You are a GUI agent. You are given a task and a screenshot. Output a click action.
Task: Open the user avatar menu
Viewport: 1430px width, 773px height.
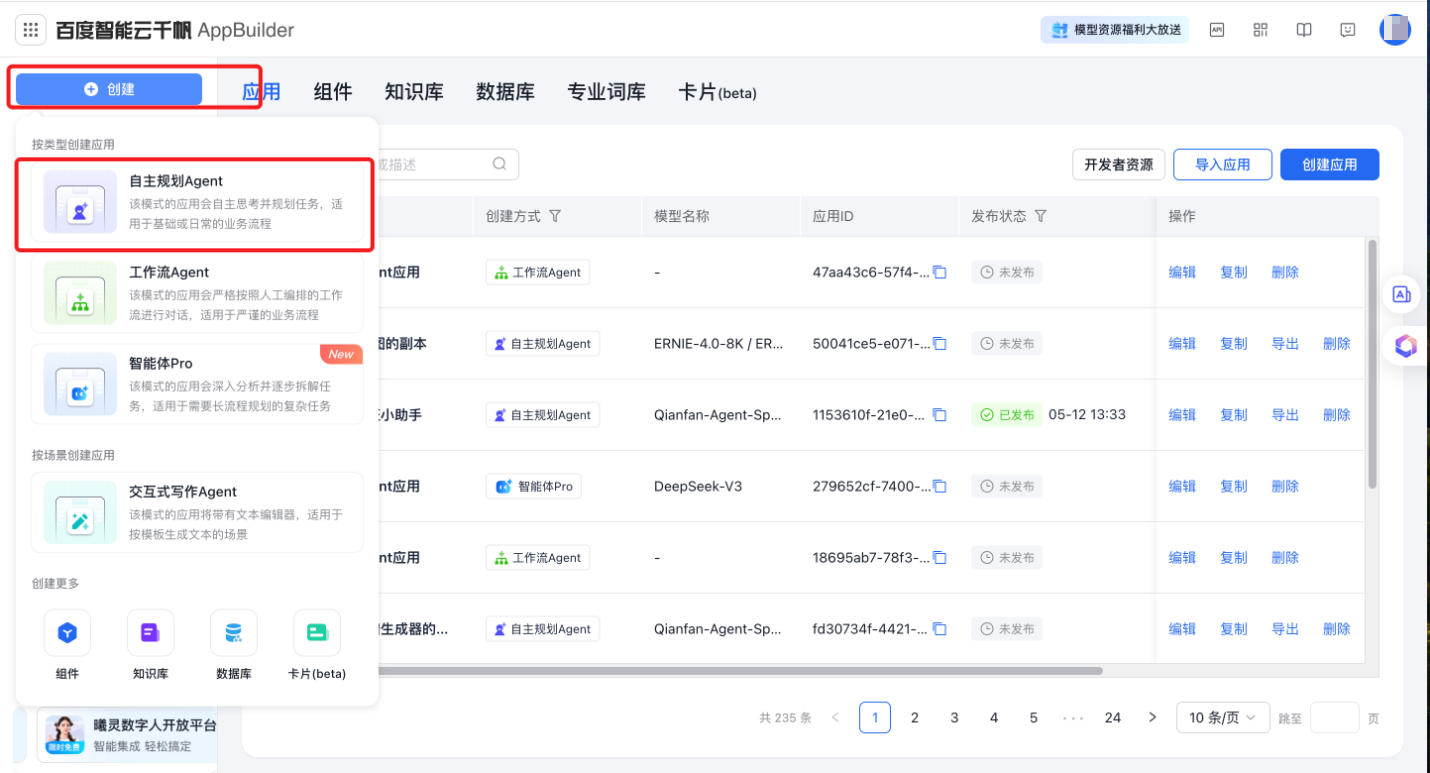tap(1395, 30)
